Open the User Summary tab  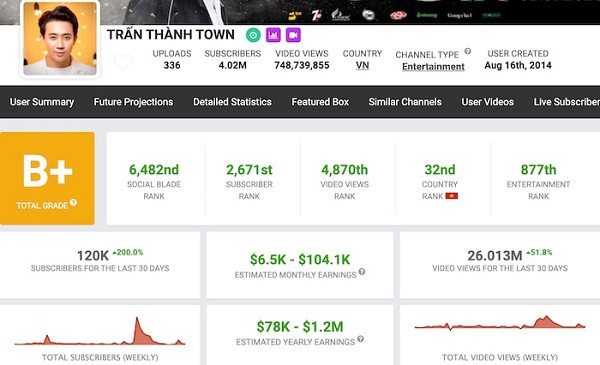pyautogui.click(x=42, y=102)
